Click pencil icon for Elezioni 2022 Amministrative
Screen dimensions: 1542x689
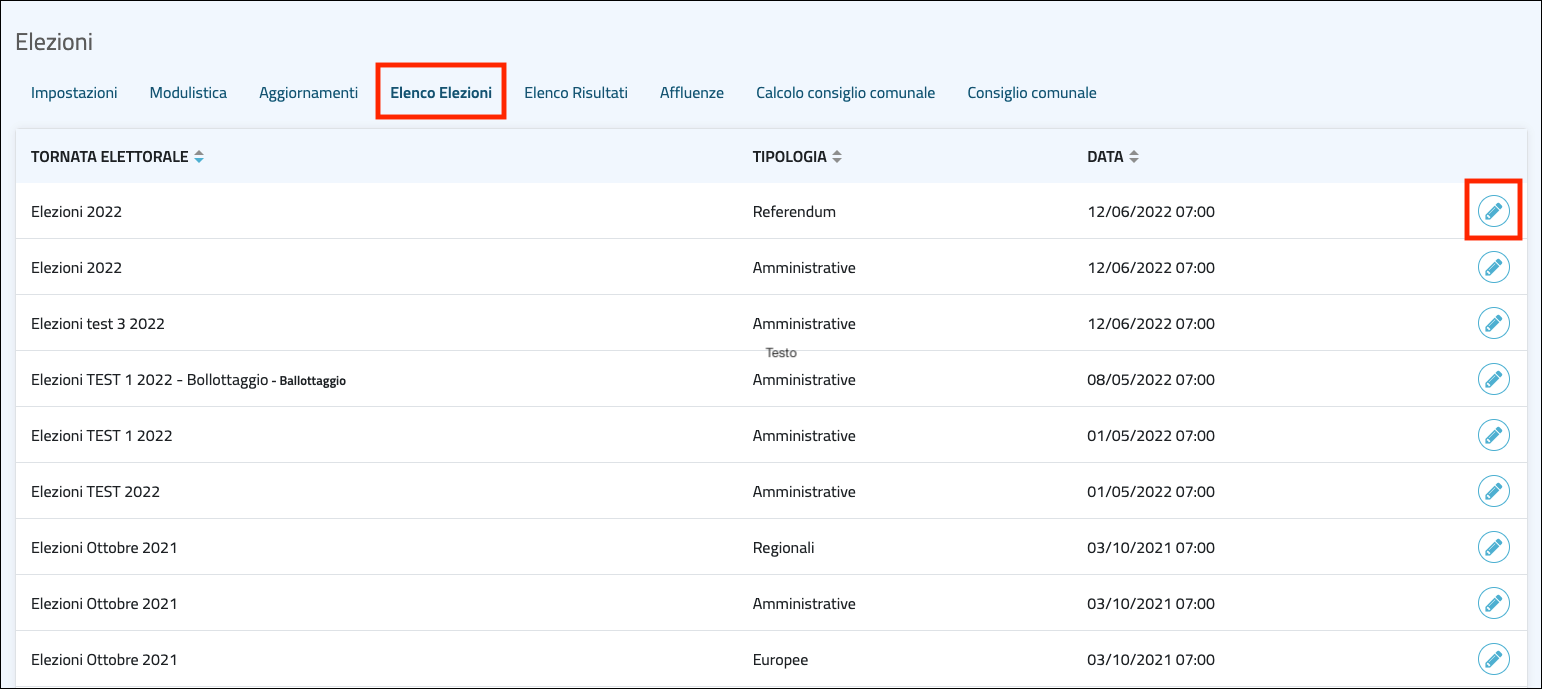click(x=1493, y=268)
